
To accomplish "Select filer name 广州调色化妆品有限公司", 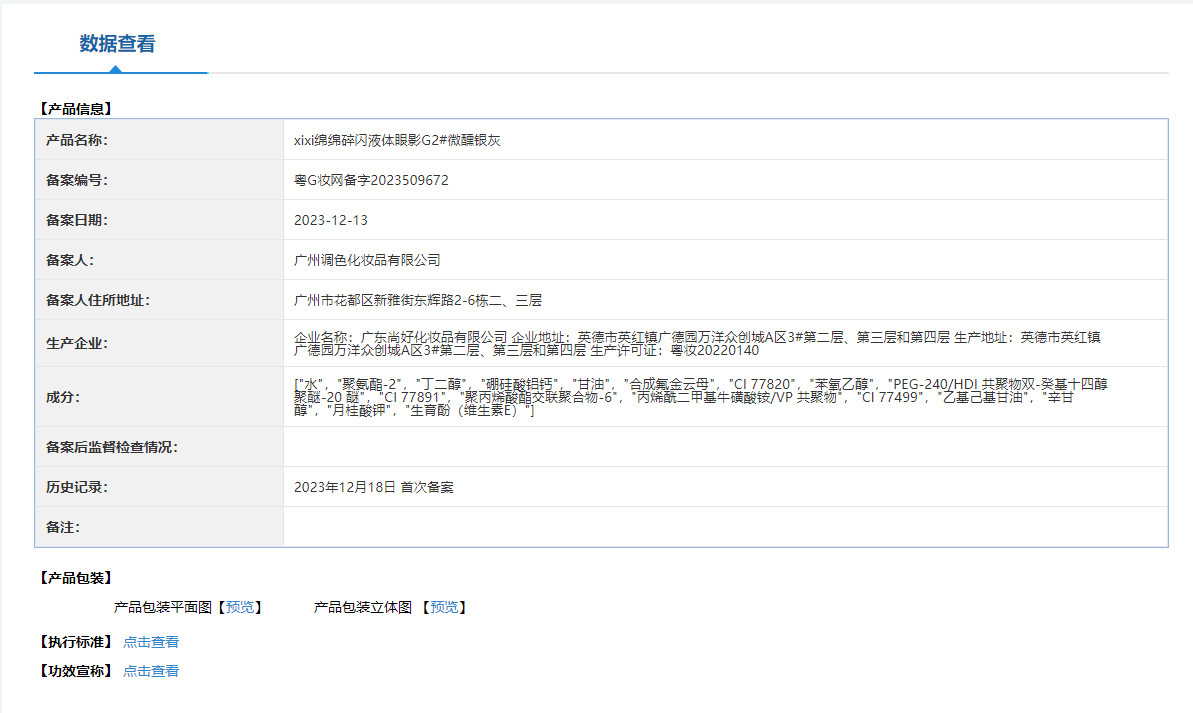I will click(x=367, y=260).
